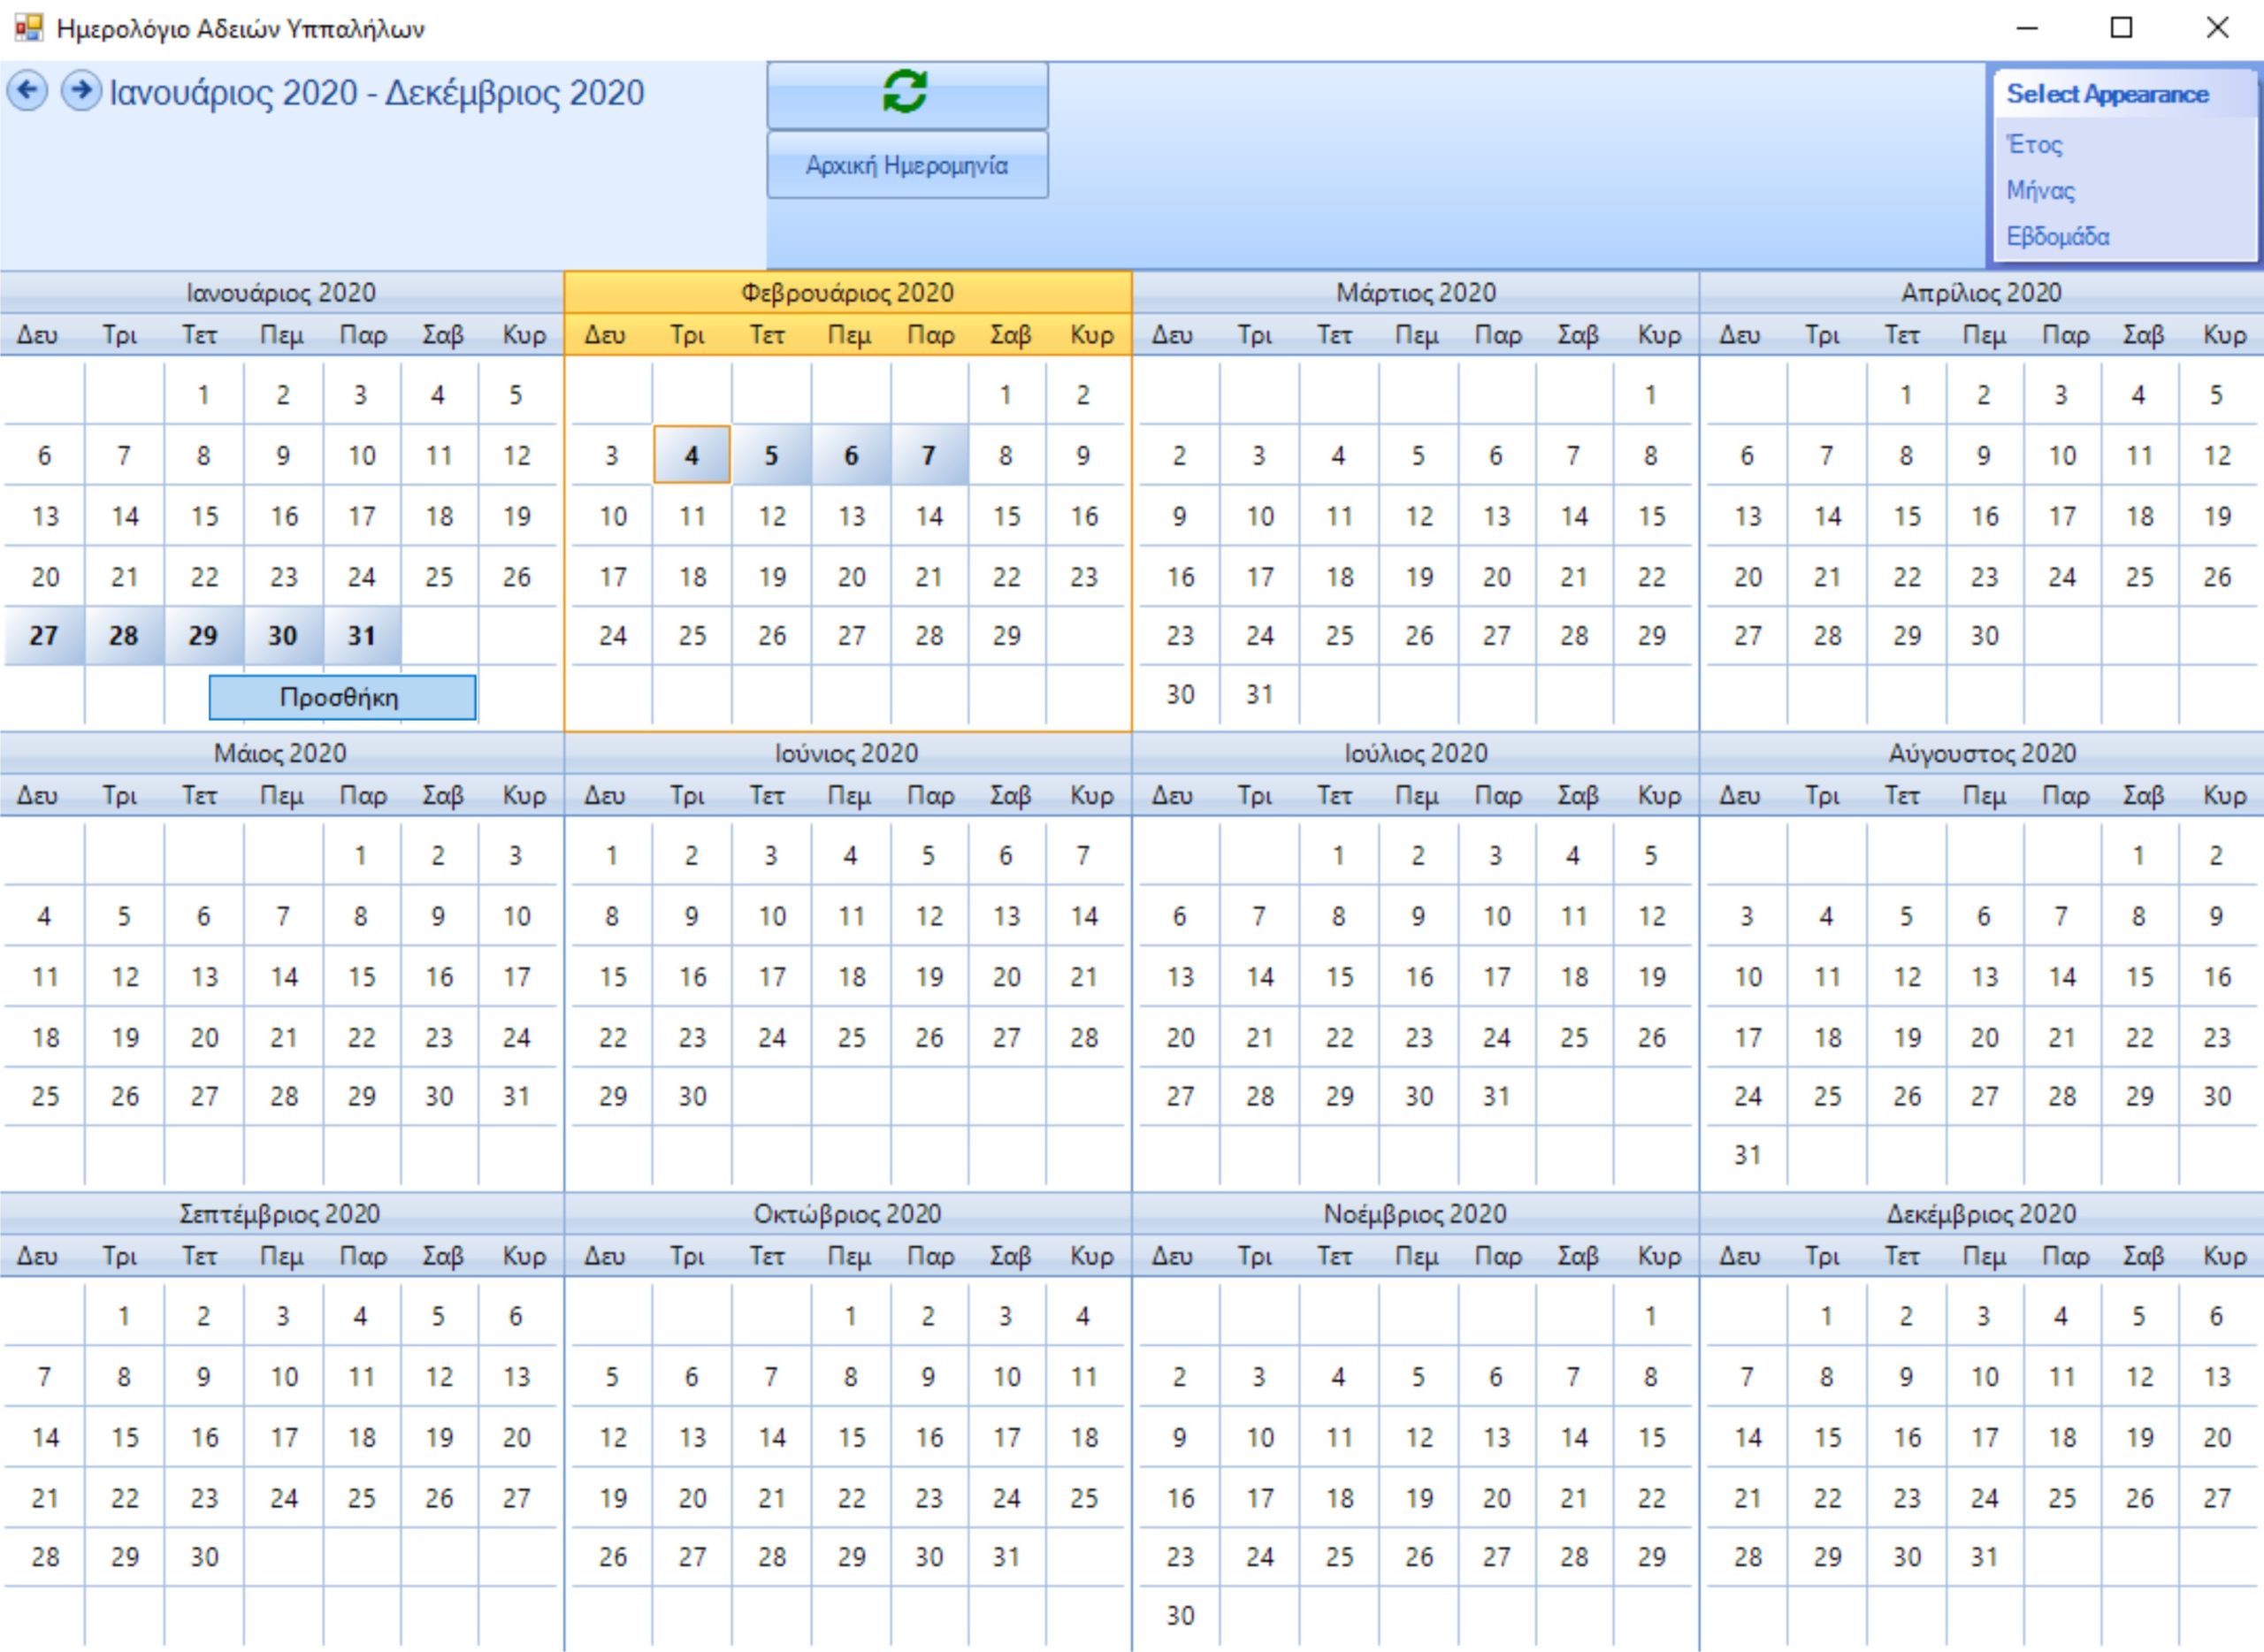Click the back arrow navigation icon
Image resolution: width=2264 pixels, height=1652 pixels.
tap(28, 91)
